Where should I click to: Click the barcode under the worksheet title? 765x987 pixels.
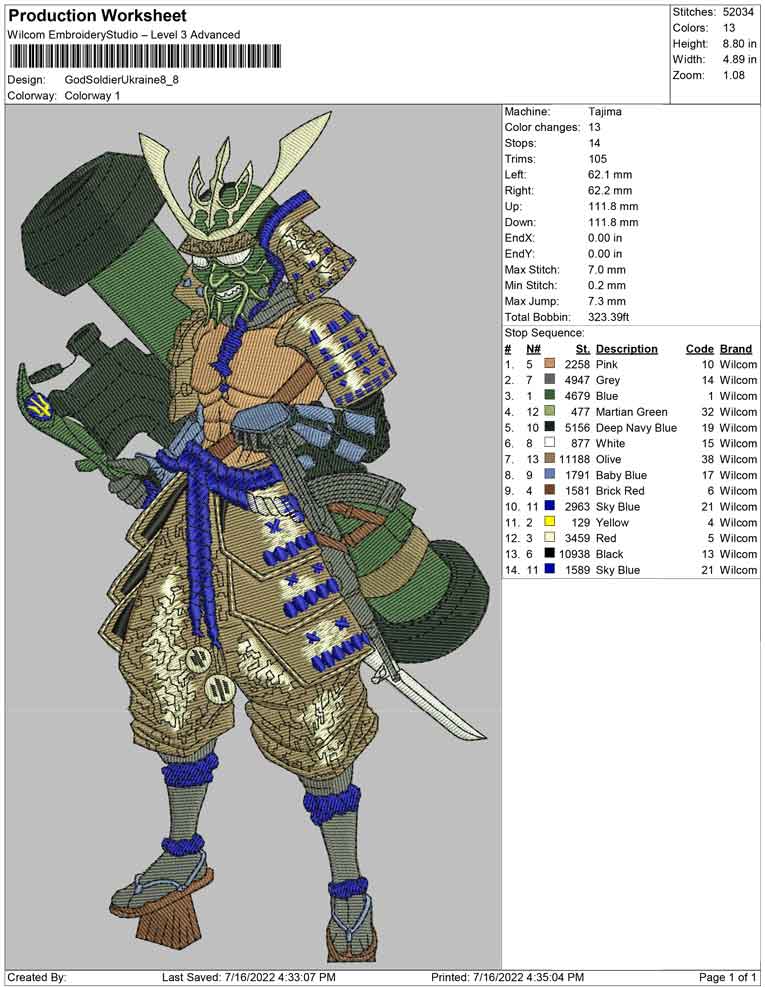tap(145, 57)
